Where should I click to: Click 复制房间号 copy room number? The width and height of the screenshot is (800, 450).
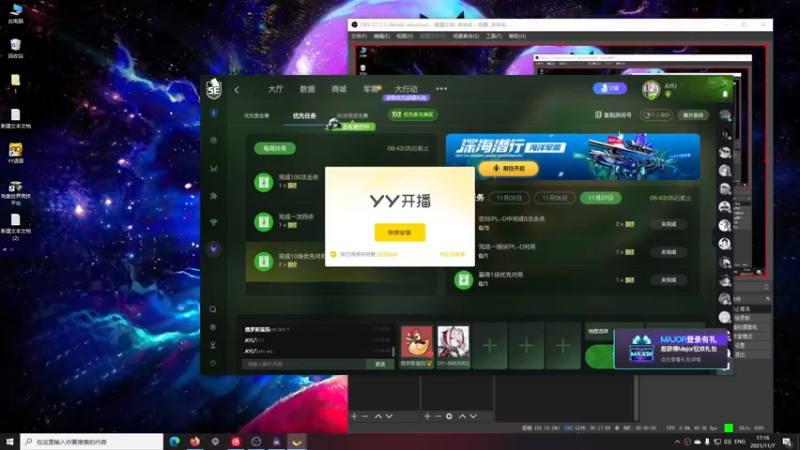coord(613,115)
